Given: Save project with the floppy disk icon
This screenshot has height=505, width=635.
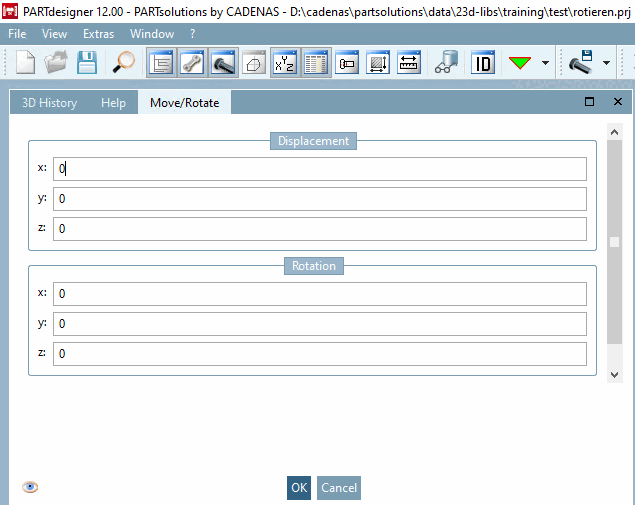Looking at the screenshot, I should (x=87, y=62).
